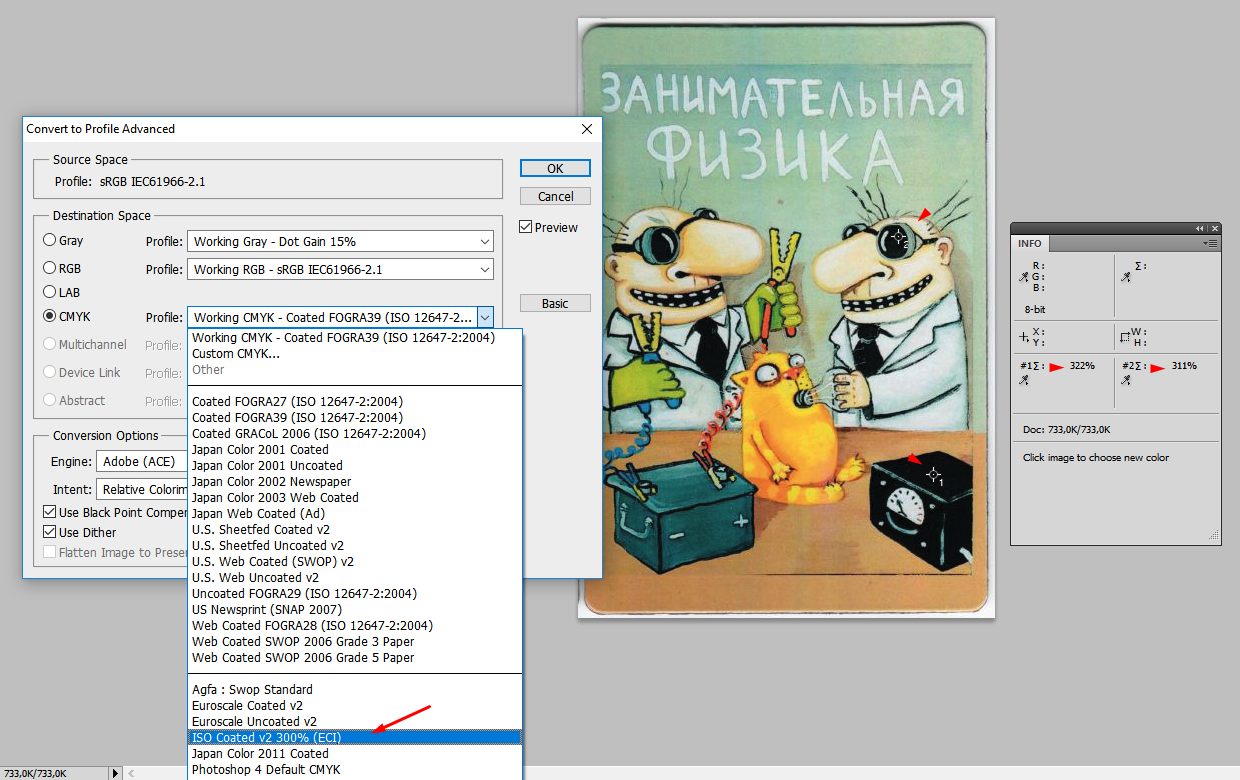Choose Euroscale Coated v2

point(355,705)
